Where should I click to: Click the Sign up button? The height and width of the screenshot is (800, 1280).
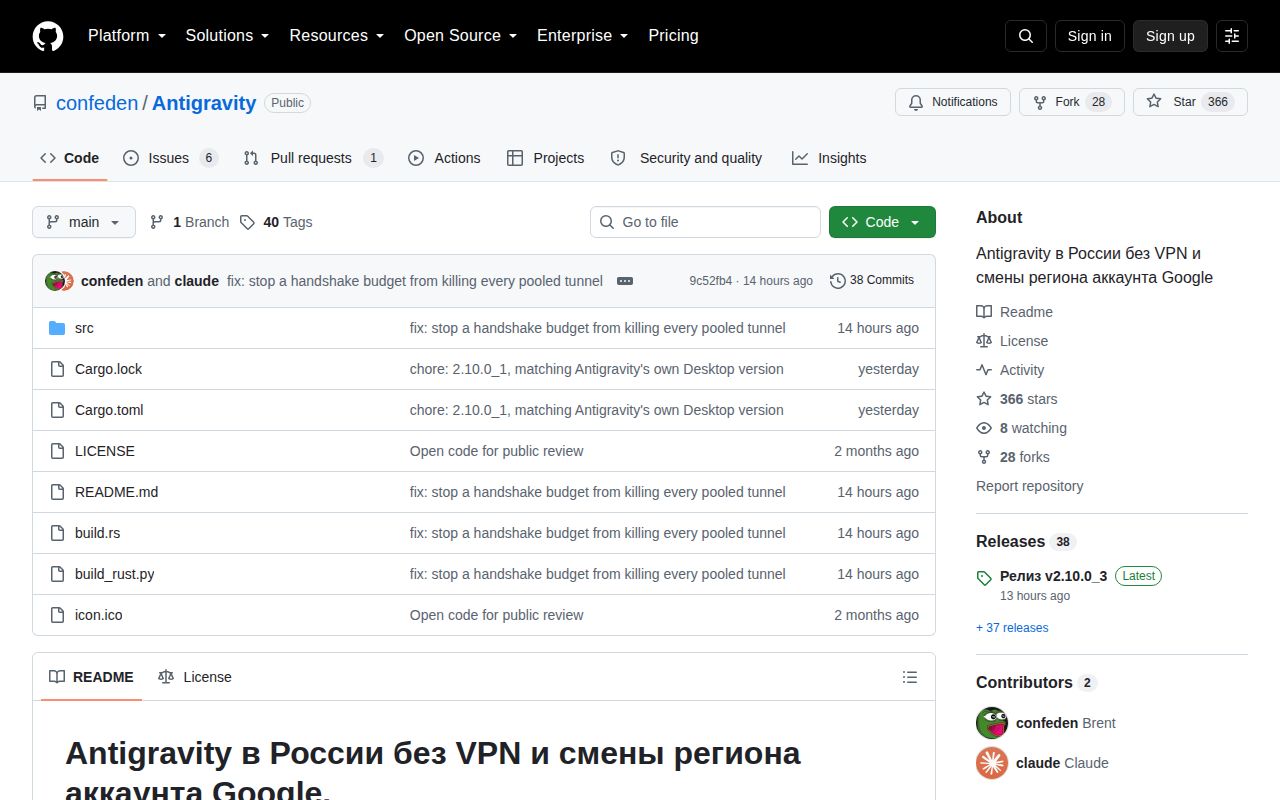tap(1170, 36)
